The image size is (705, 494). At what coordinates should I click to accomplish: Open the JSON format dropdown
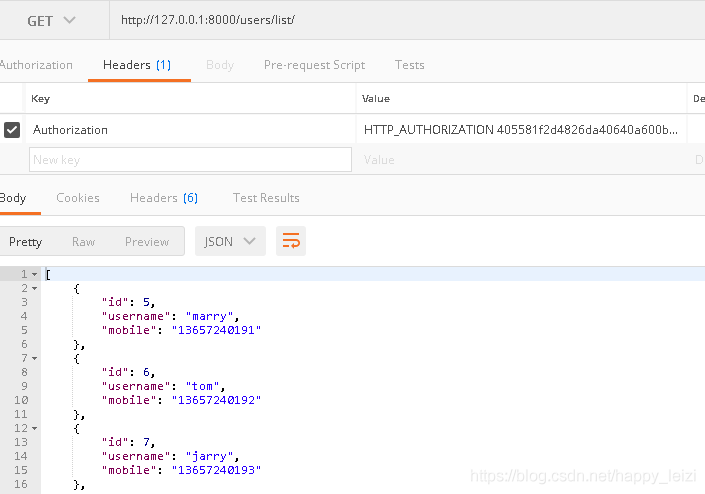pyautogui.click(x=230, y=241)
